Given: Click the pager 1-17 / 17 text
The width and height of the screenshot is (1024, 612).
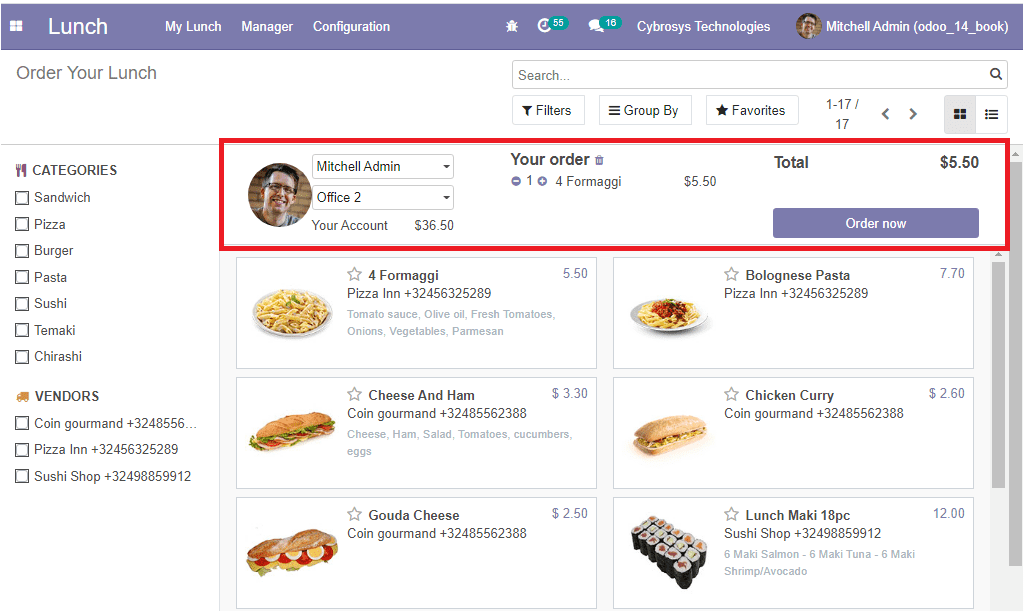Looking at the screenshot, I should coord(842,114).
